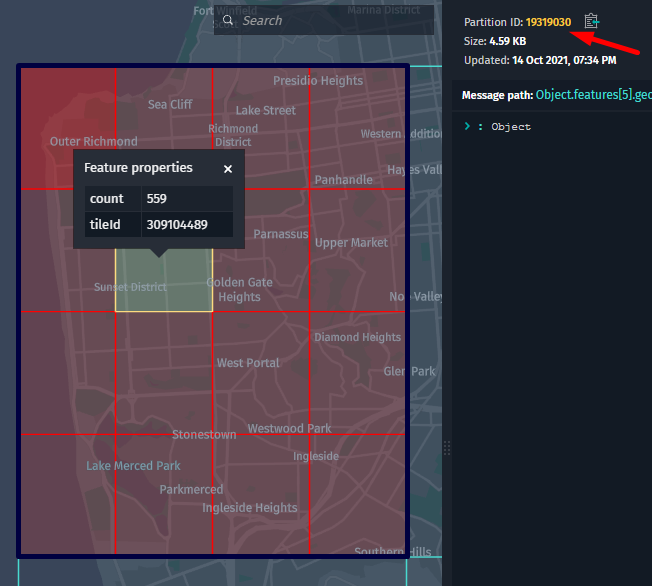Viewport: 652px width, 586px height.
Task: Select Partition ID value 19319030
Action: click(x=548, y=22)
